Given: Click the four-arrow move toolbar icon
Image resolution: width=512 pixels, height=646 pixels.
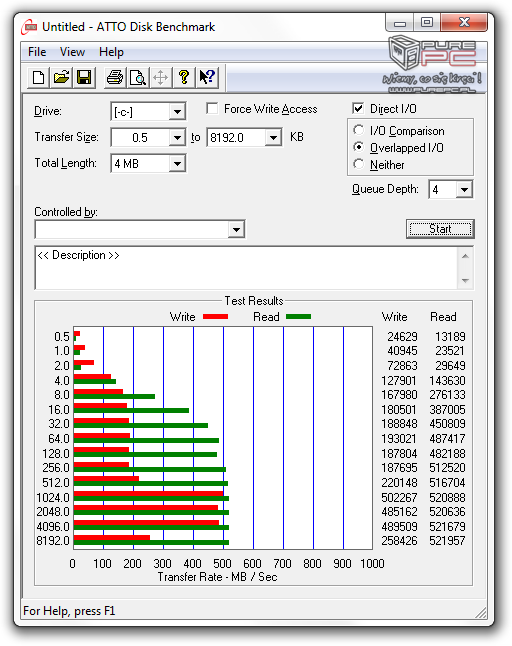Looking at the screenshot, I should (161, 77).
